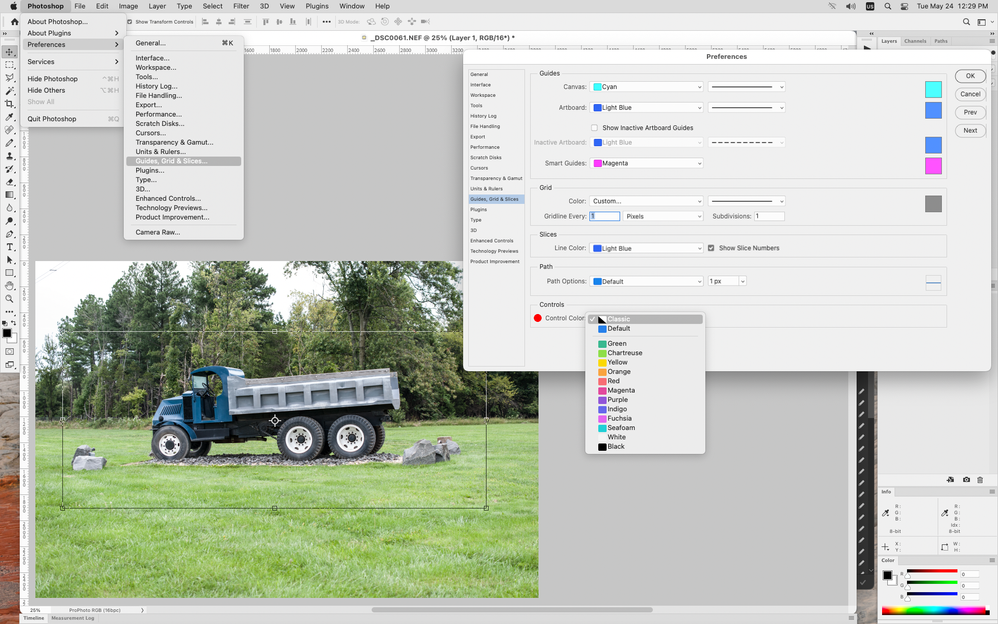
Task: Click the Cancel button
Action: (x=969, y=94)
